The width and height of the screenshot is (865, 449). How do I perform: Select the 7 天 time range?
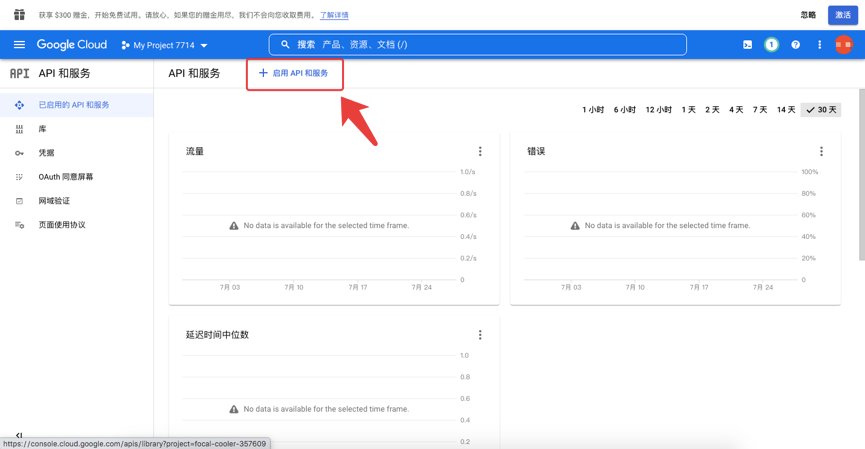tap(760, 110)
